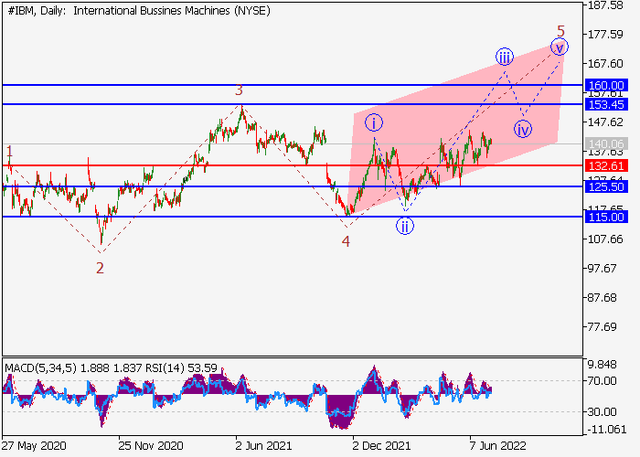Click the 187.58 price axis value
640x457 pixels.
tap(606, 6)
